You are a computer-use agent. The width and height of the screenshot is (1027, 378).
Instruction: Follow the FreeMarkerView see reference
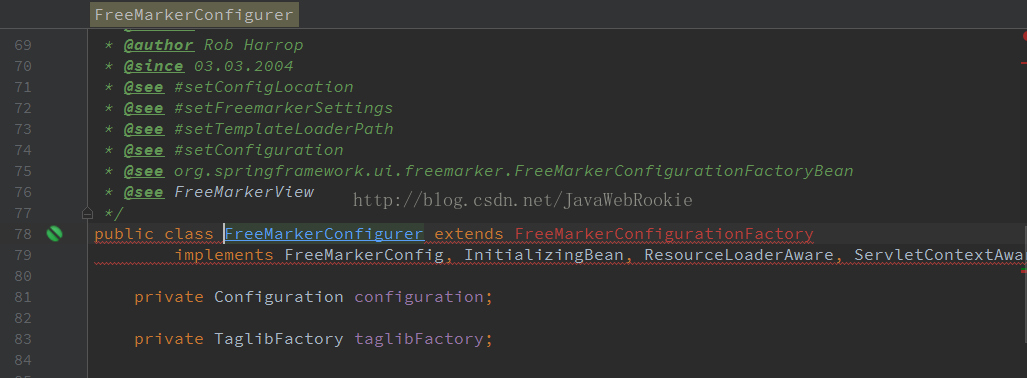[x=244, y=192]
